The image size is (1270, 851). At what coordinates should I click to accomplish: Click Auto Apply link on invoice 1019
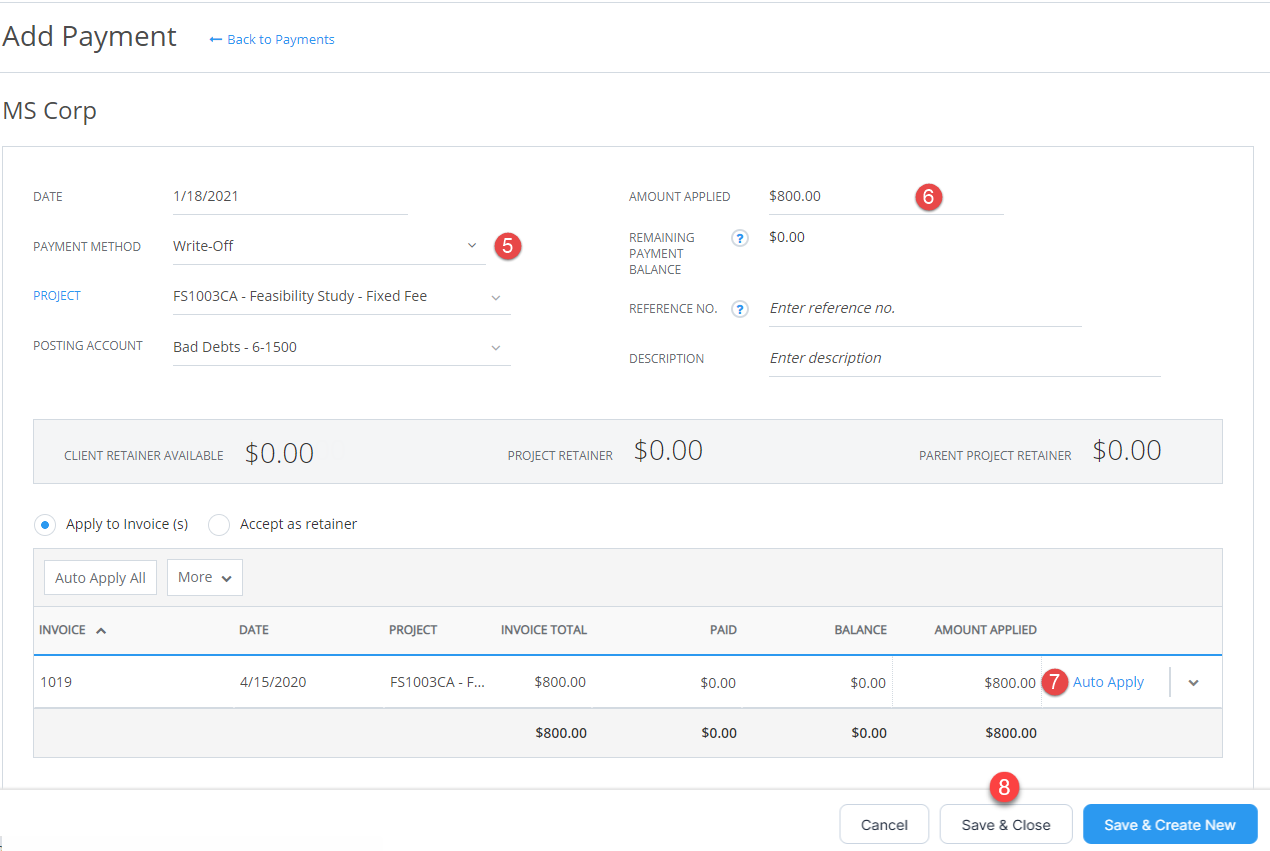click(1108, 682)
